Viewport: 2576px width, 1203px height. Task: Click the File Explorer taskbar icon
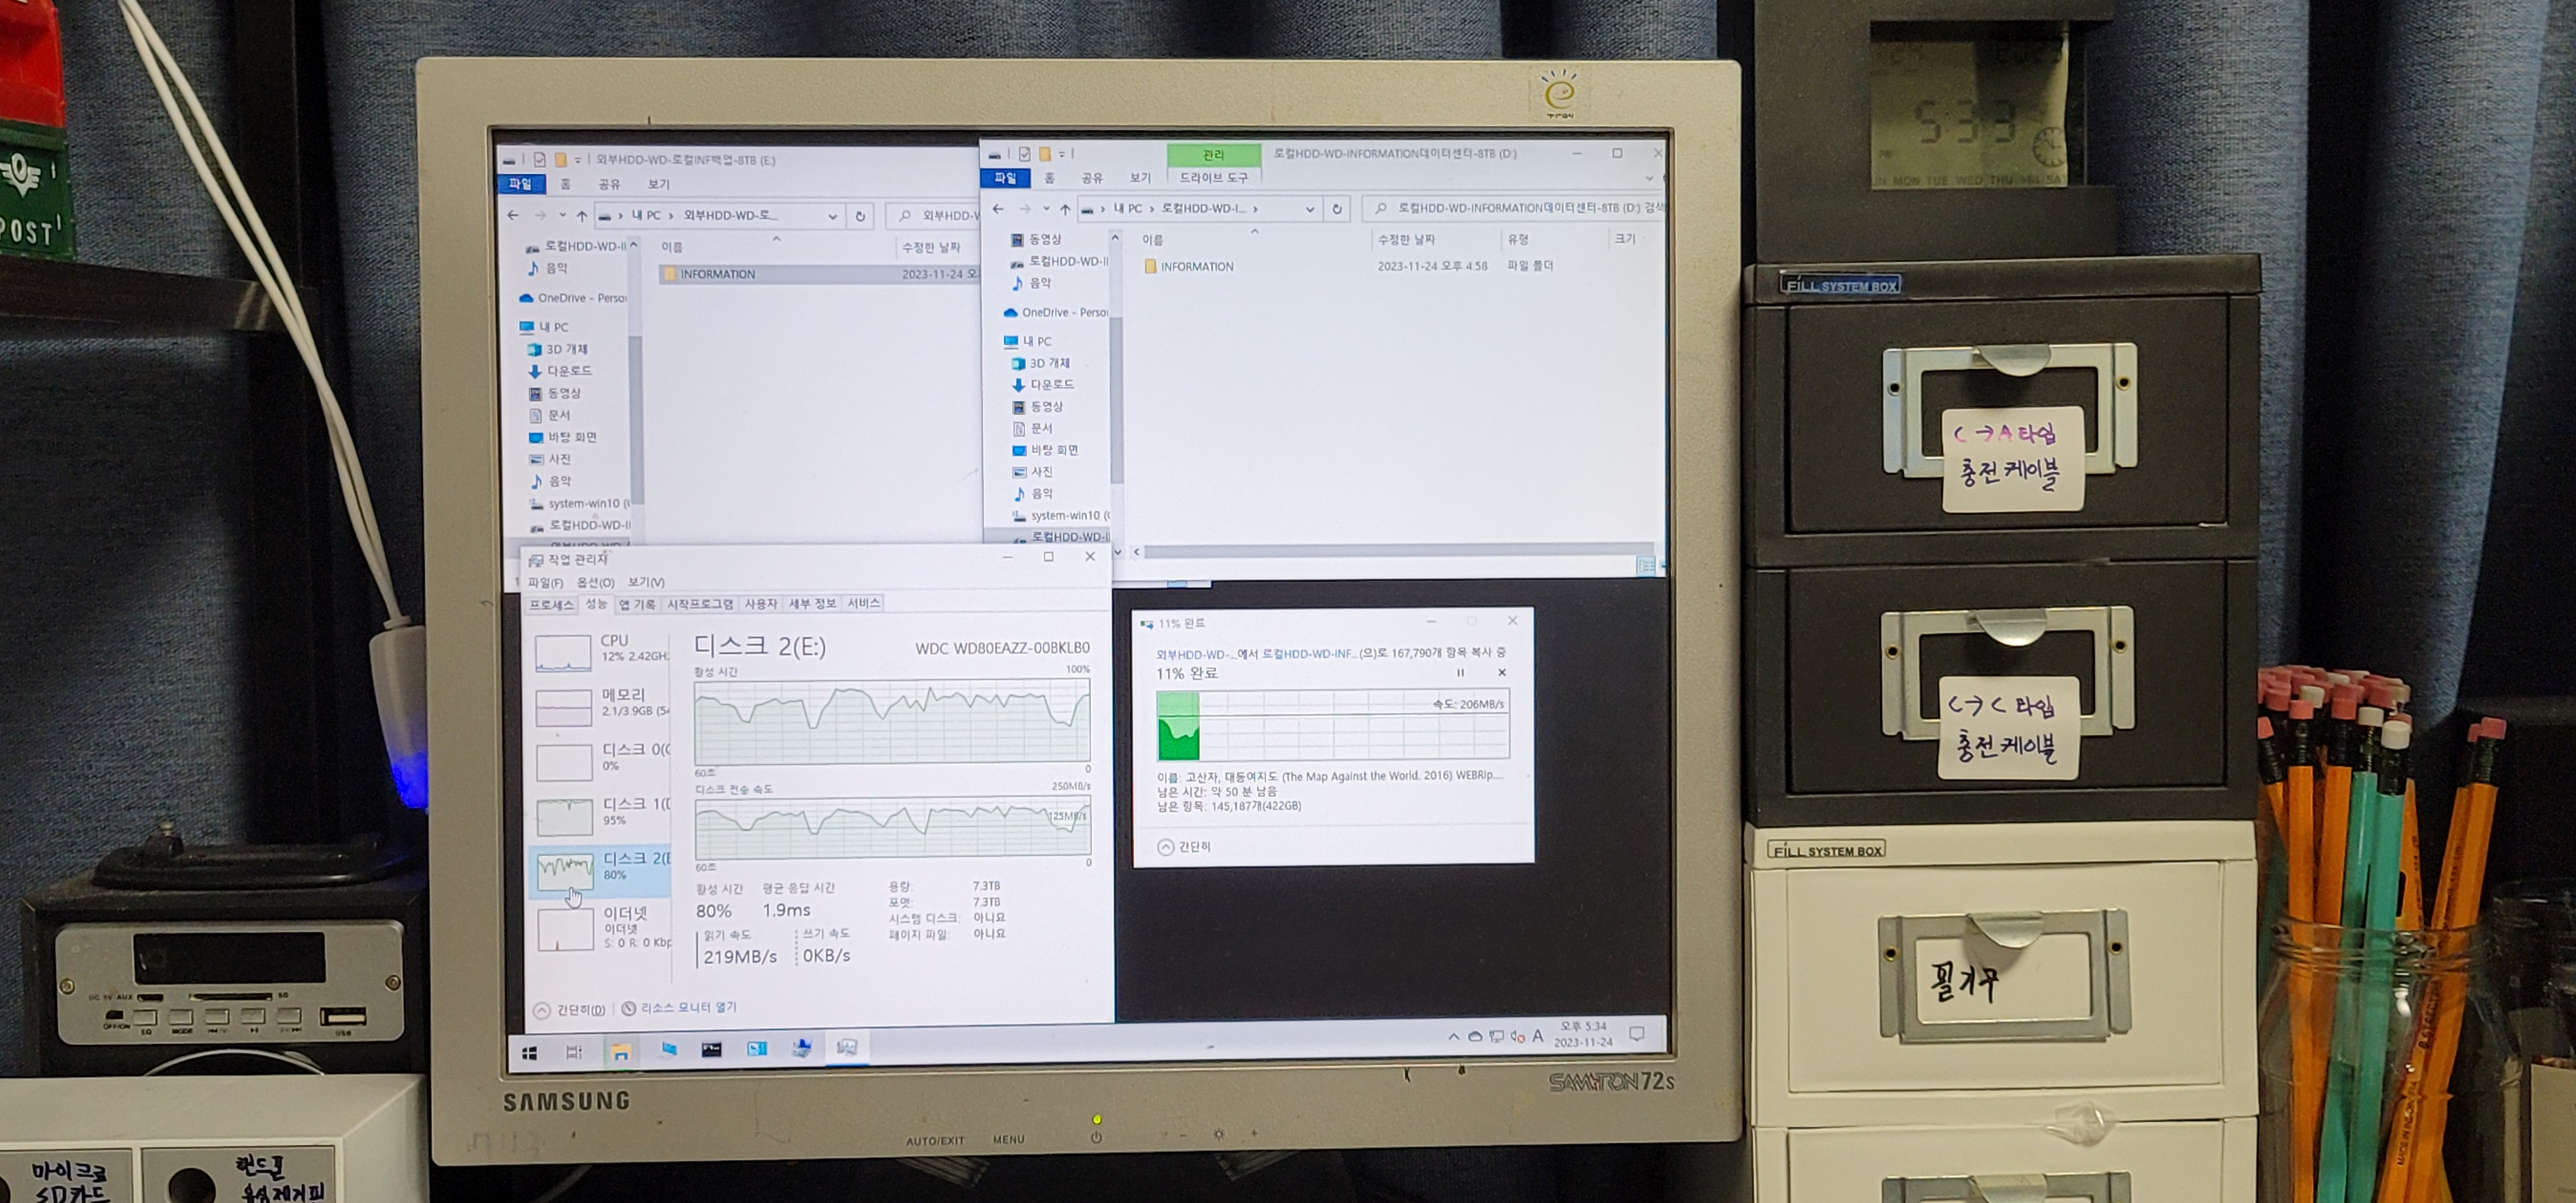[621, 1051]
